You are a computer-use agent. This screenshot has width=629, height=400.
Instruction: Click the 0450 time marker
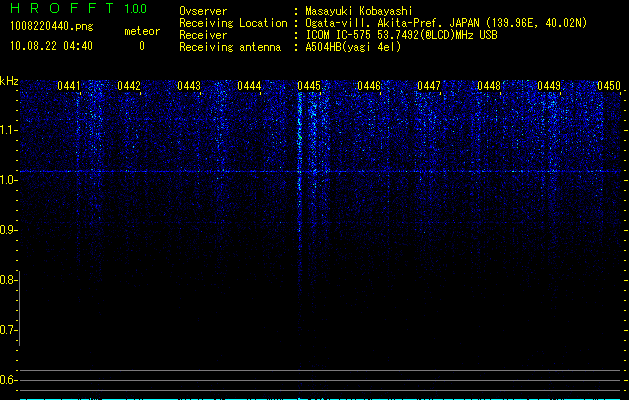(x=609, y=85)
